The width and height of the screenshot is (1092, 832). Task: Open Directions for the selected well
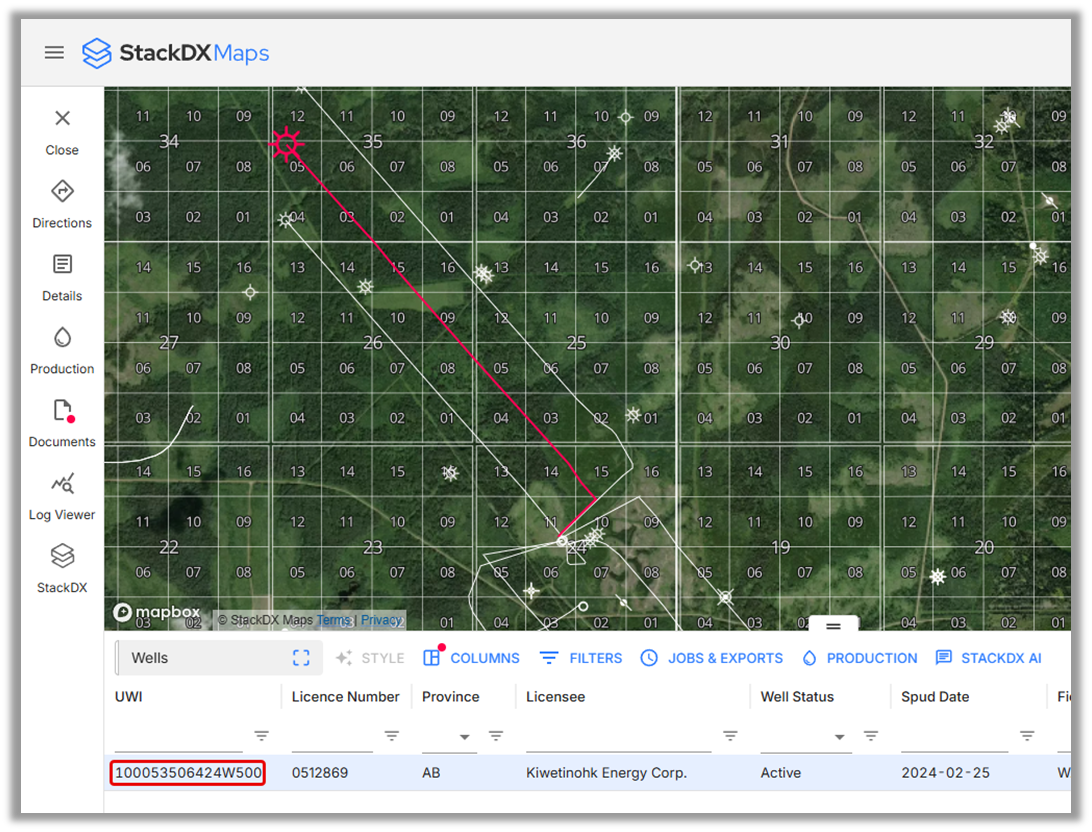tap(62, 192)
